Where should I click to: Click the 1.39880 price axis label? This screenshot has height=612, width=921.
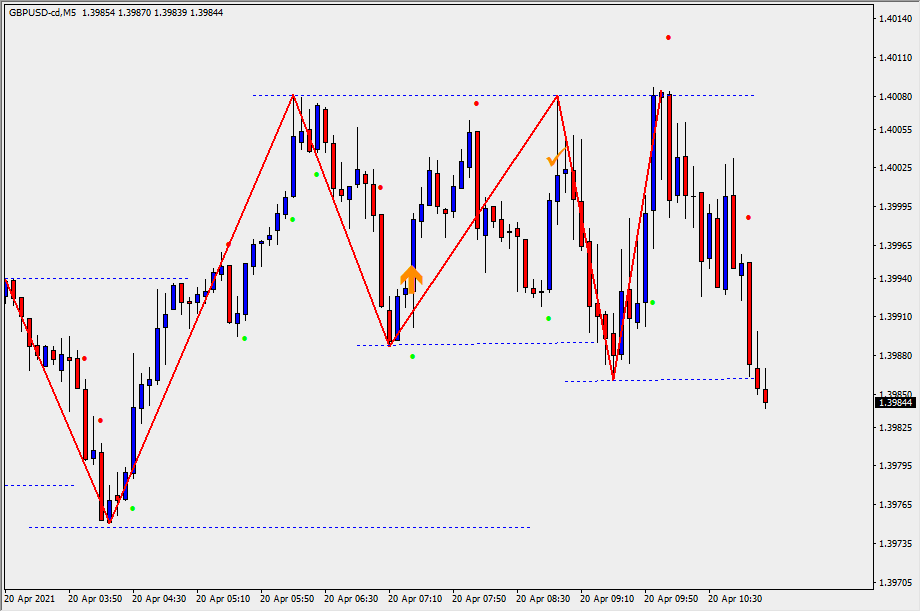coord(896,355)
